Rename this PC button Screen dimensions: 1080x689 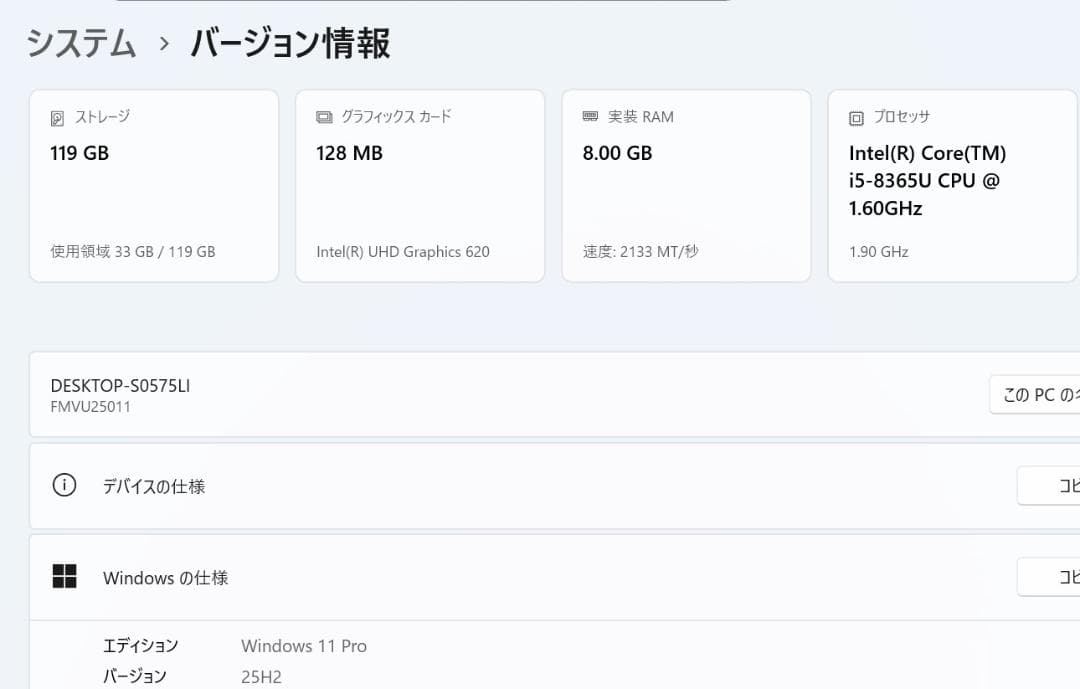1035,395
